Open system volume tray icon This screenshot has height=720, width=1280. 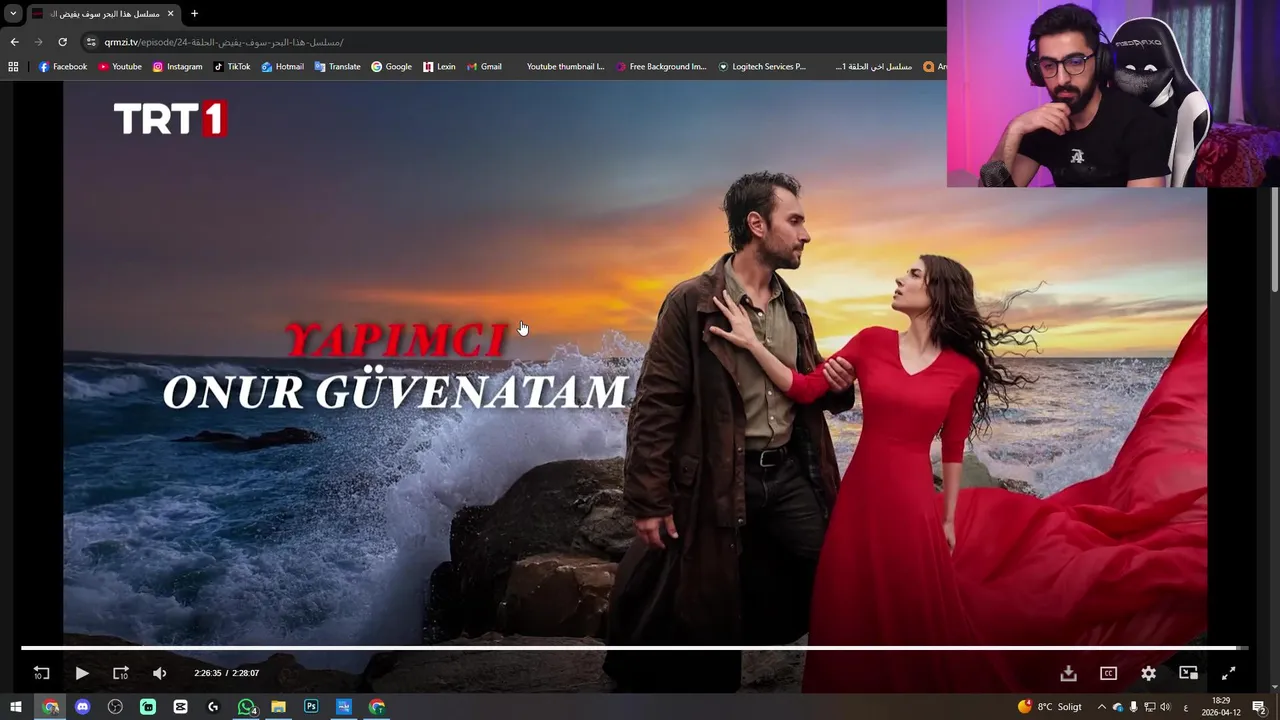[x=1165, y=707]
